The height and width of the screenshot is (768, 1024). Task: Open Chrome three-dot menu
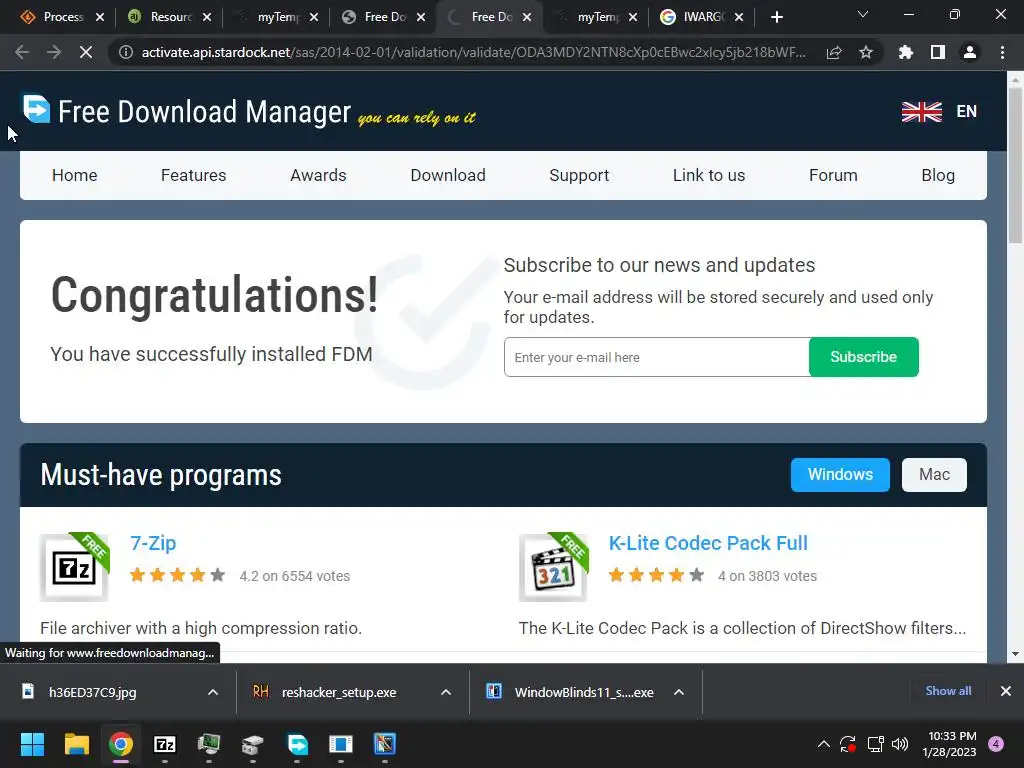pyautogui.click(x=1002, y=52)
